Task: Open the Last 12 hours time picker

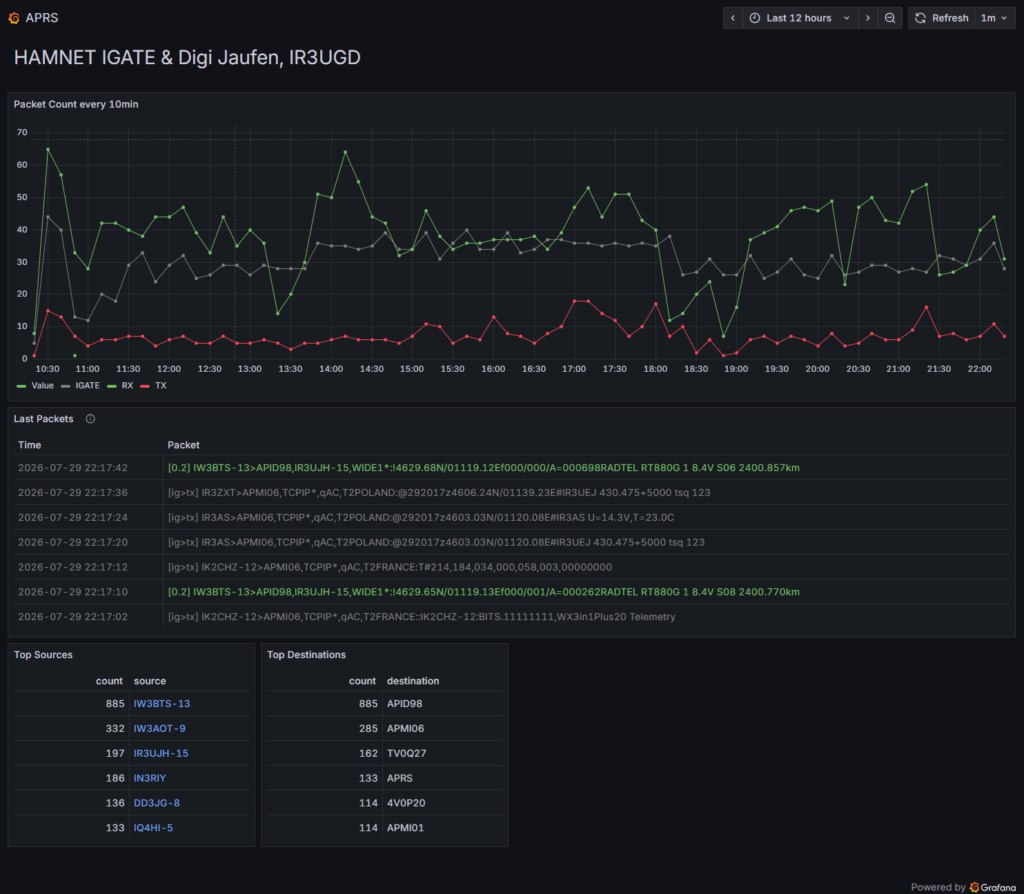Action: coord(800,18)
